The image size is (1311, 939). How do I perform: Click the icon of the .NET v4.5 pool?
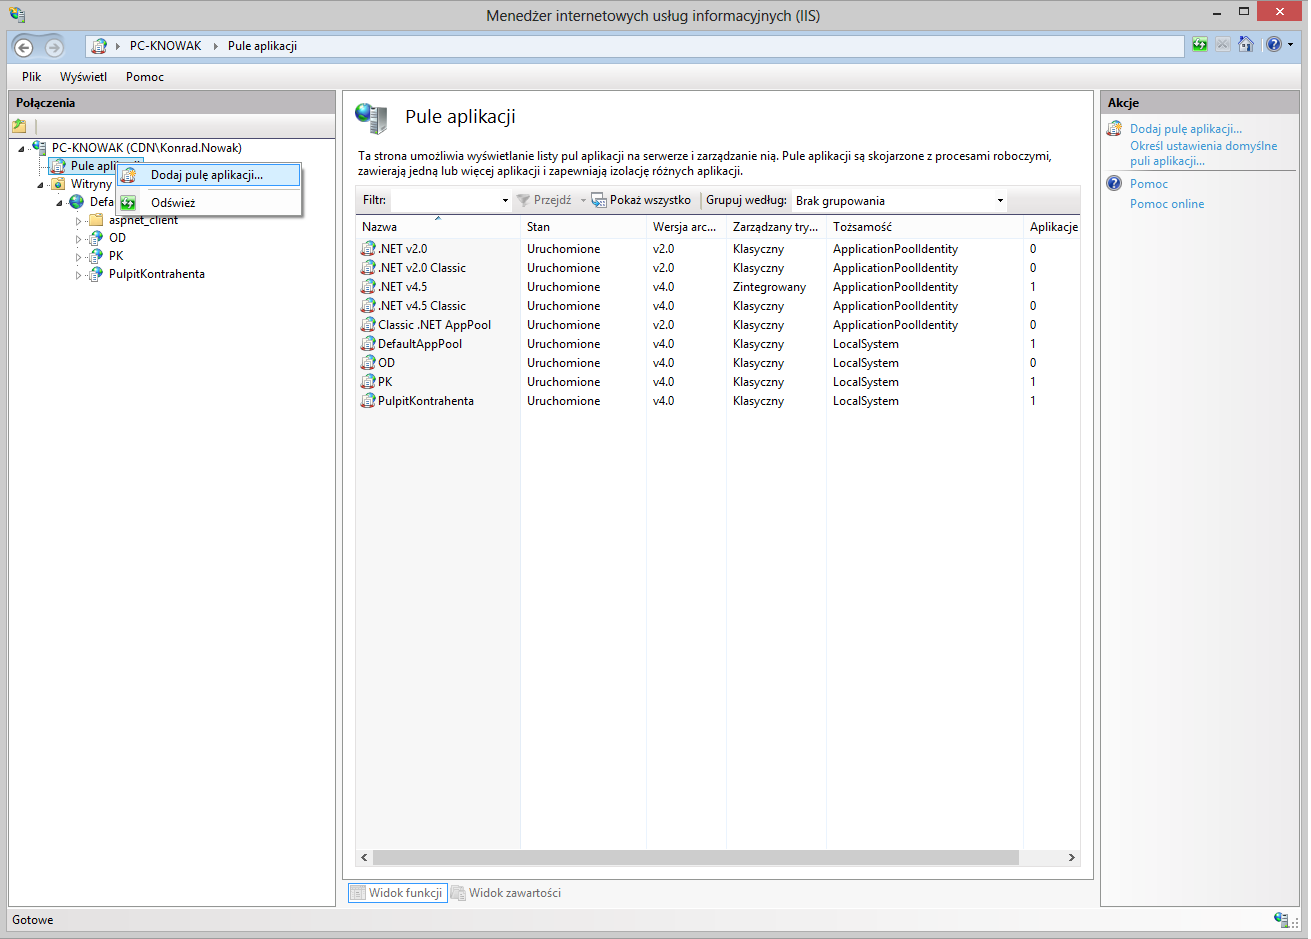tap(368, 287)
